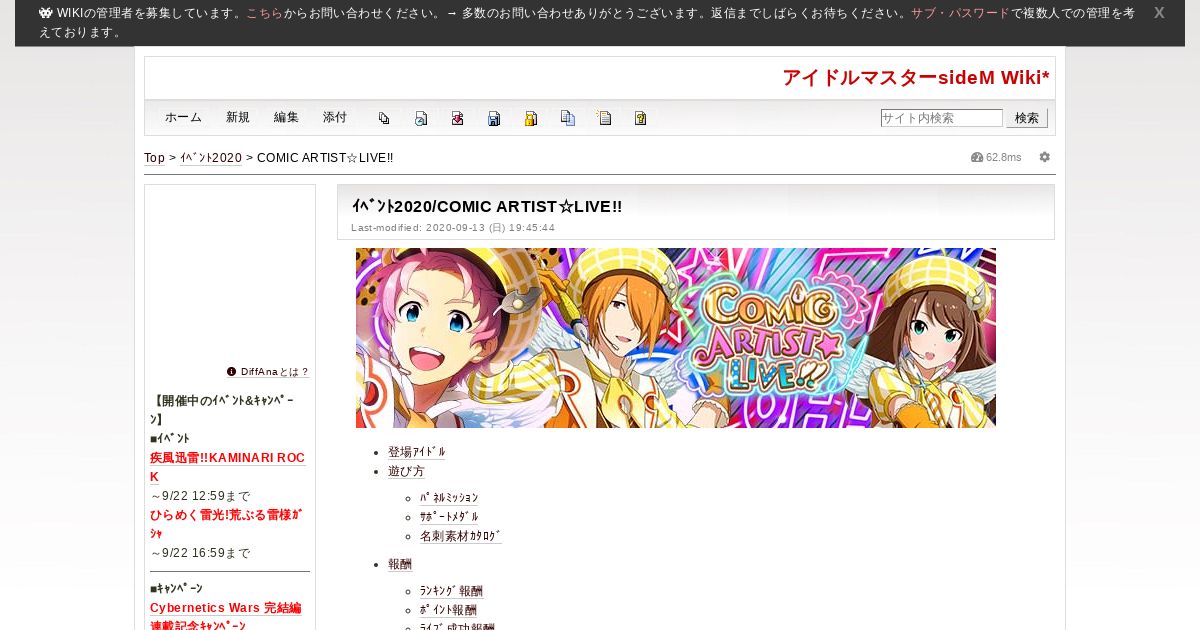Click the blue duplicate pages icon

[567, 118]
